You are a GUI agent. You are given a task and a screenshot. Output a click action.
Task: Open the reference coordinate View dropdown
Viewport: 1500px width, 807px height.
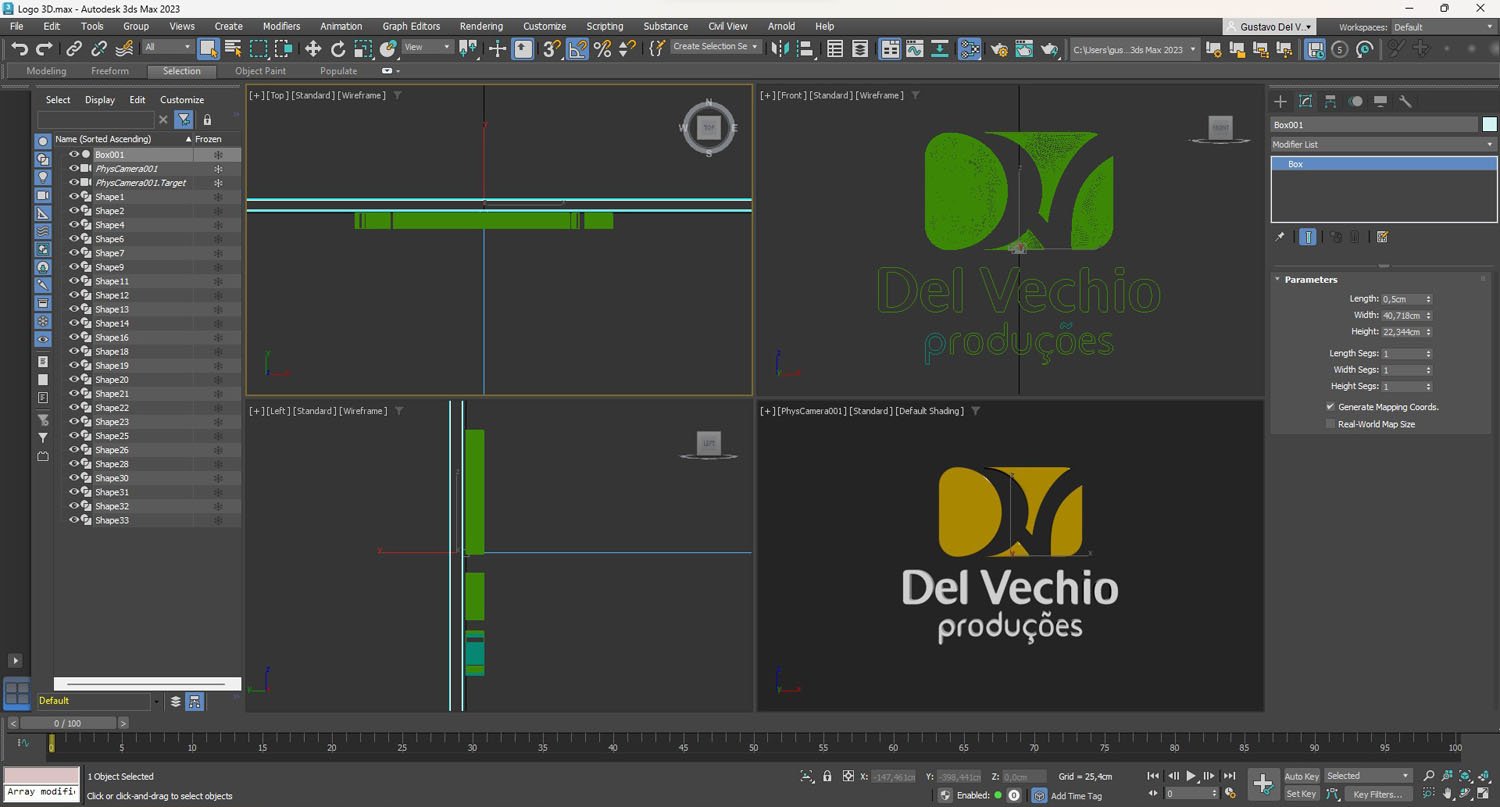426,47
